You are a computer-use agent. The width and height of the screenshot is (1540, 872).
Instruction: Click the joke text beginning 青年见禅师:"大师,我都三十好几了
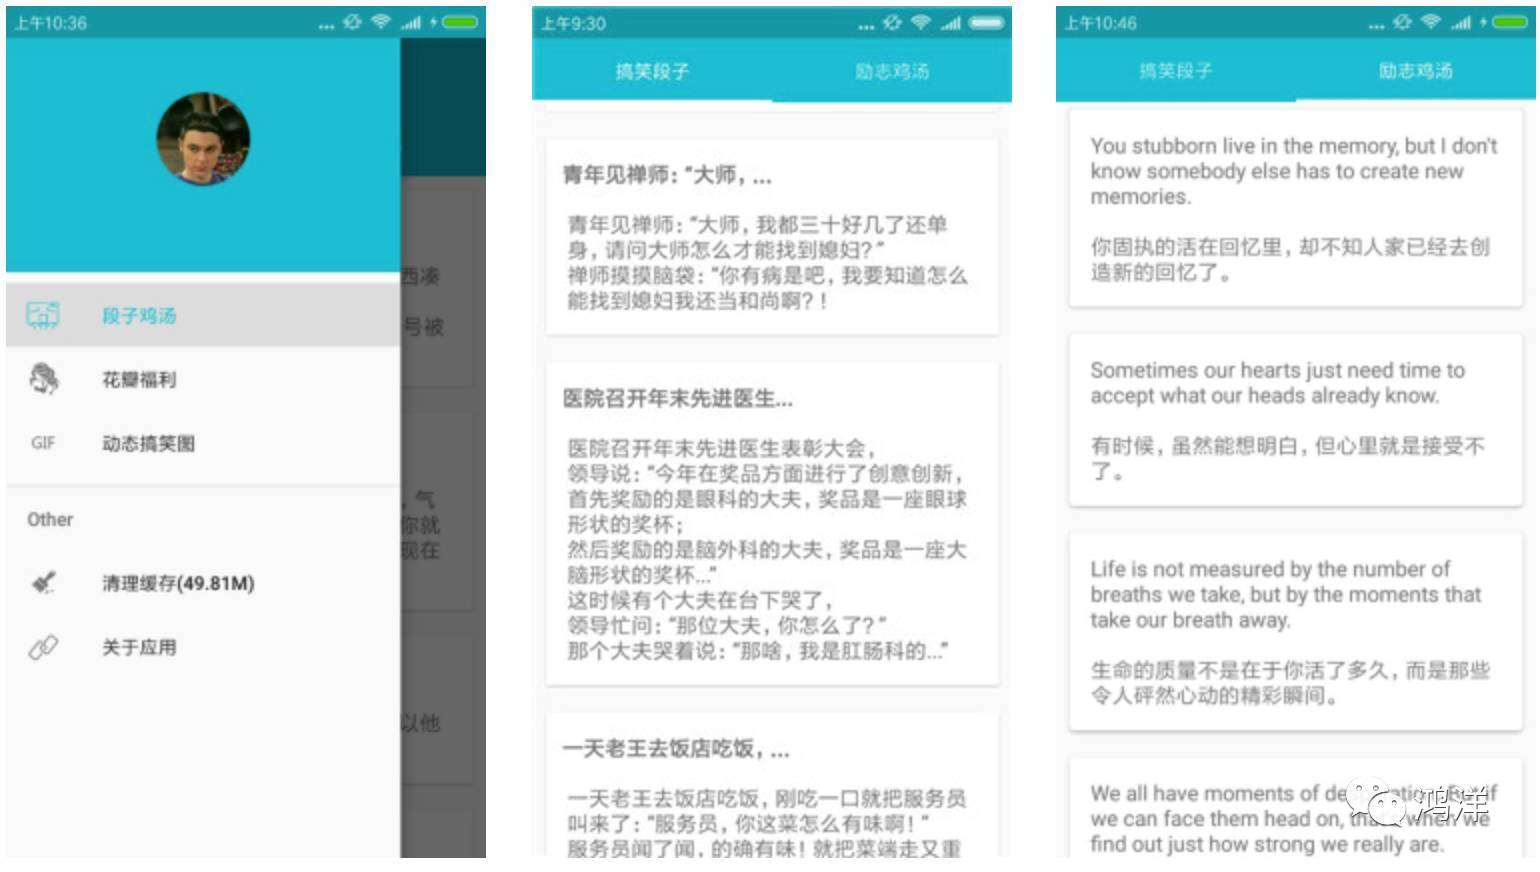click(768, 262)
